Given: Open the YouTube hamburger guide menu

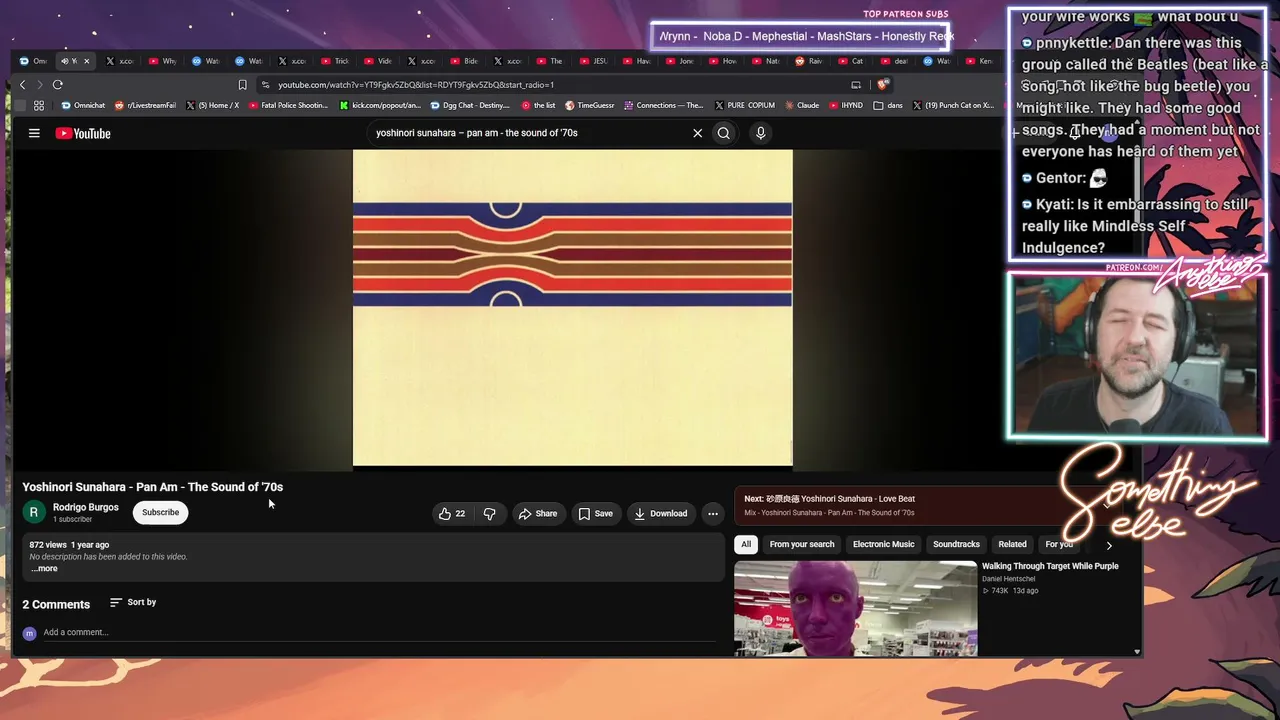Looking at the screenshot, I should tap(34, 133).
